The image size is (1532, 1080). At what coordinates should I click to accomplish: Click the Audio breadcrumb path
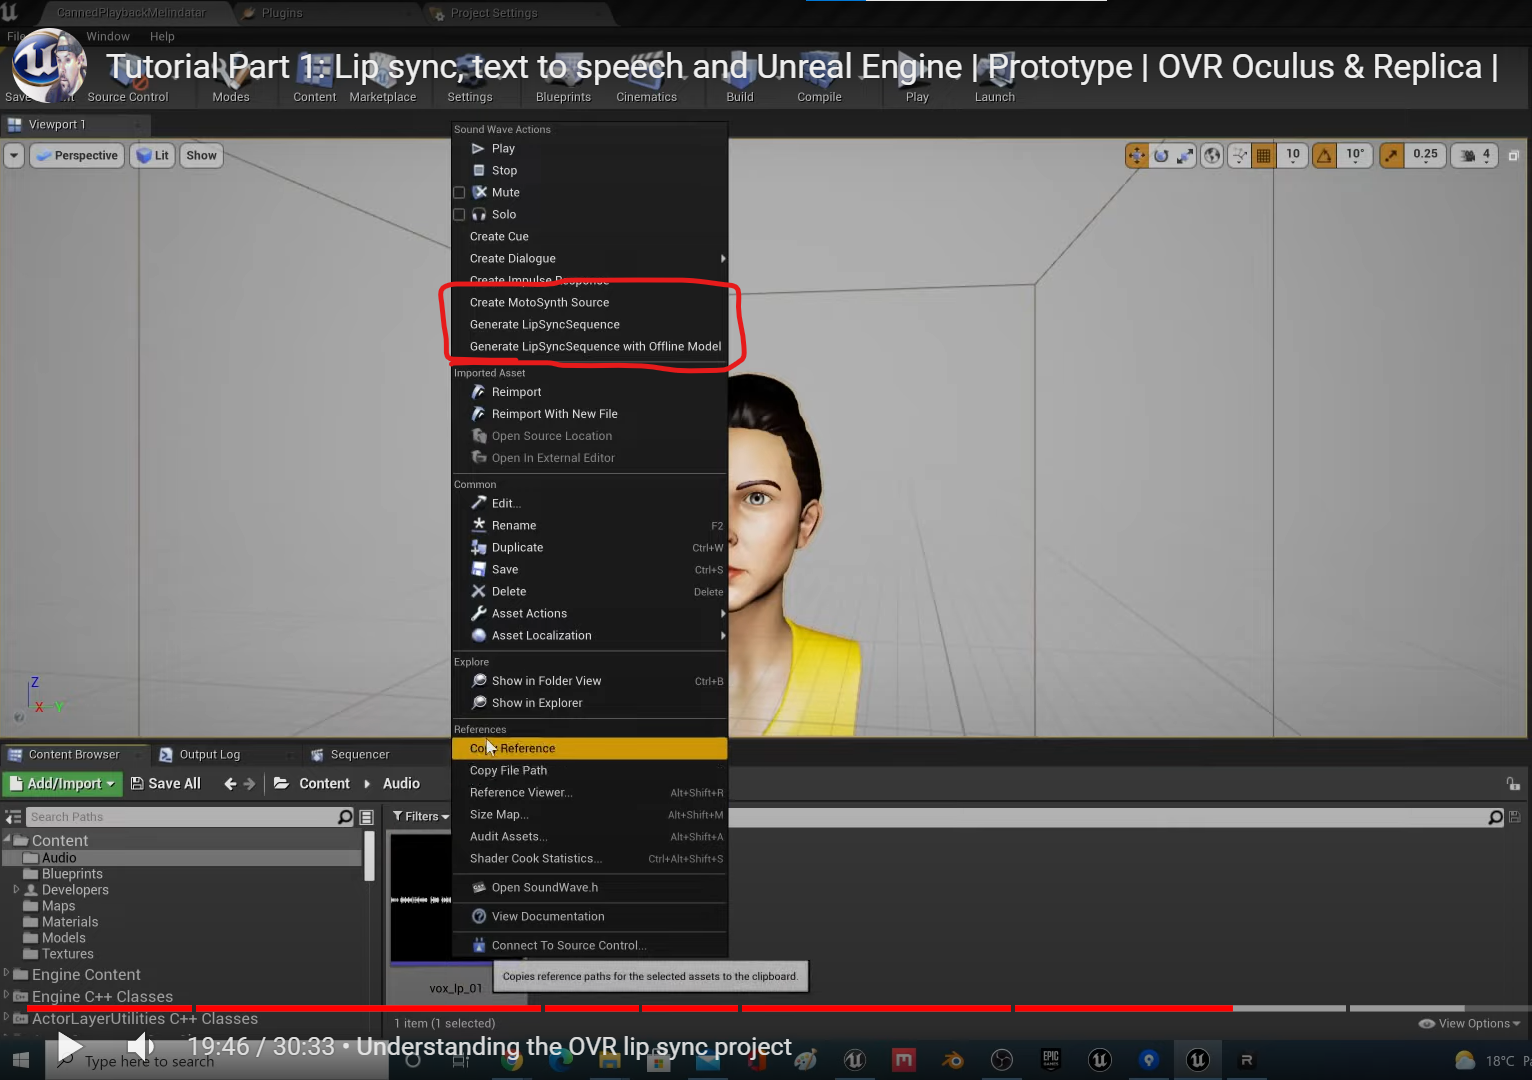[x=401, y=784]
